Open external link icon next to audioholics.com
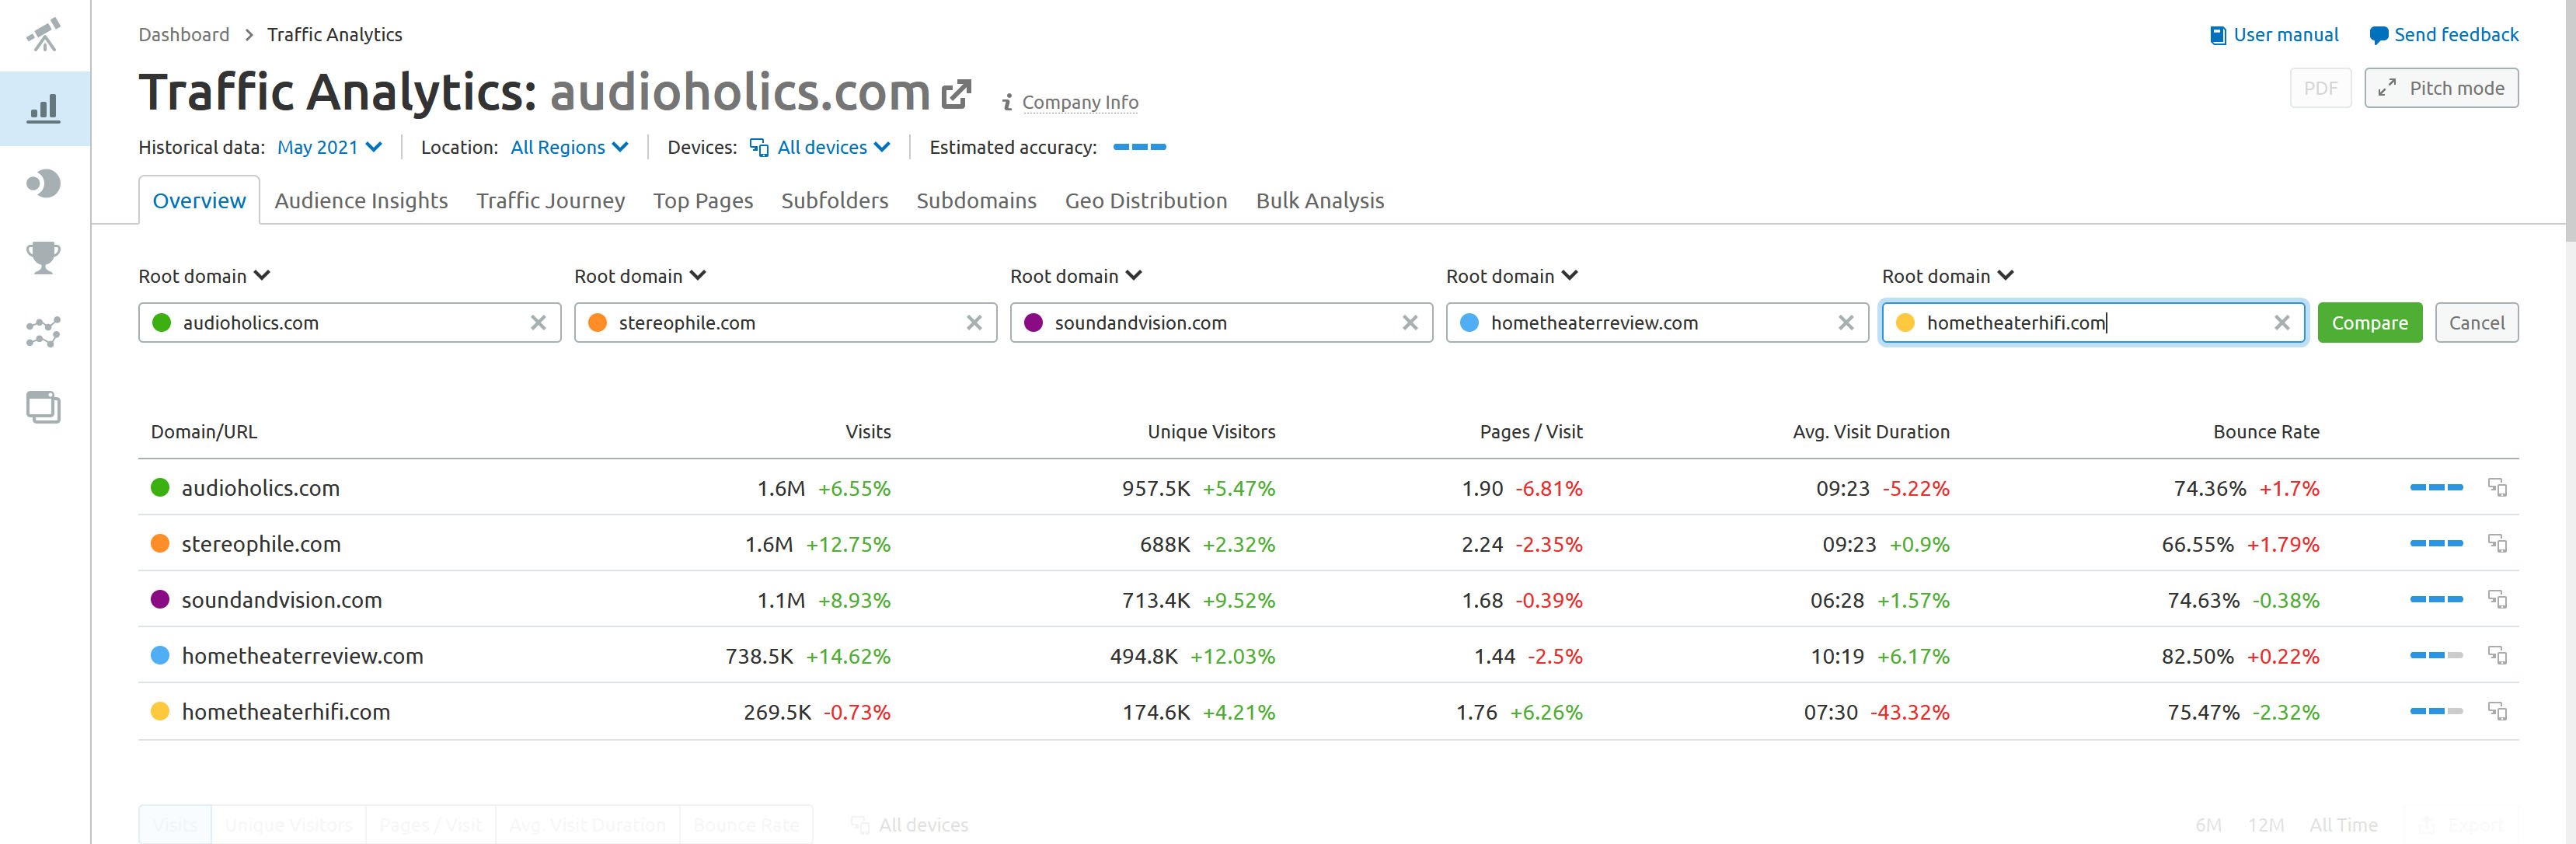The height and width of the screenshot is (844, 2576). pyautogui.click(x=957, y=94)
